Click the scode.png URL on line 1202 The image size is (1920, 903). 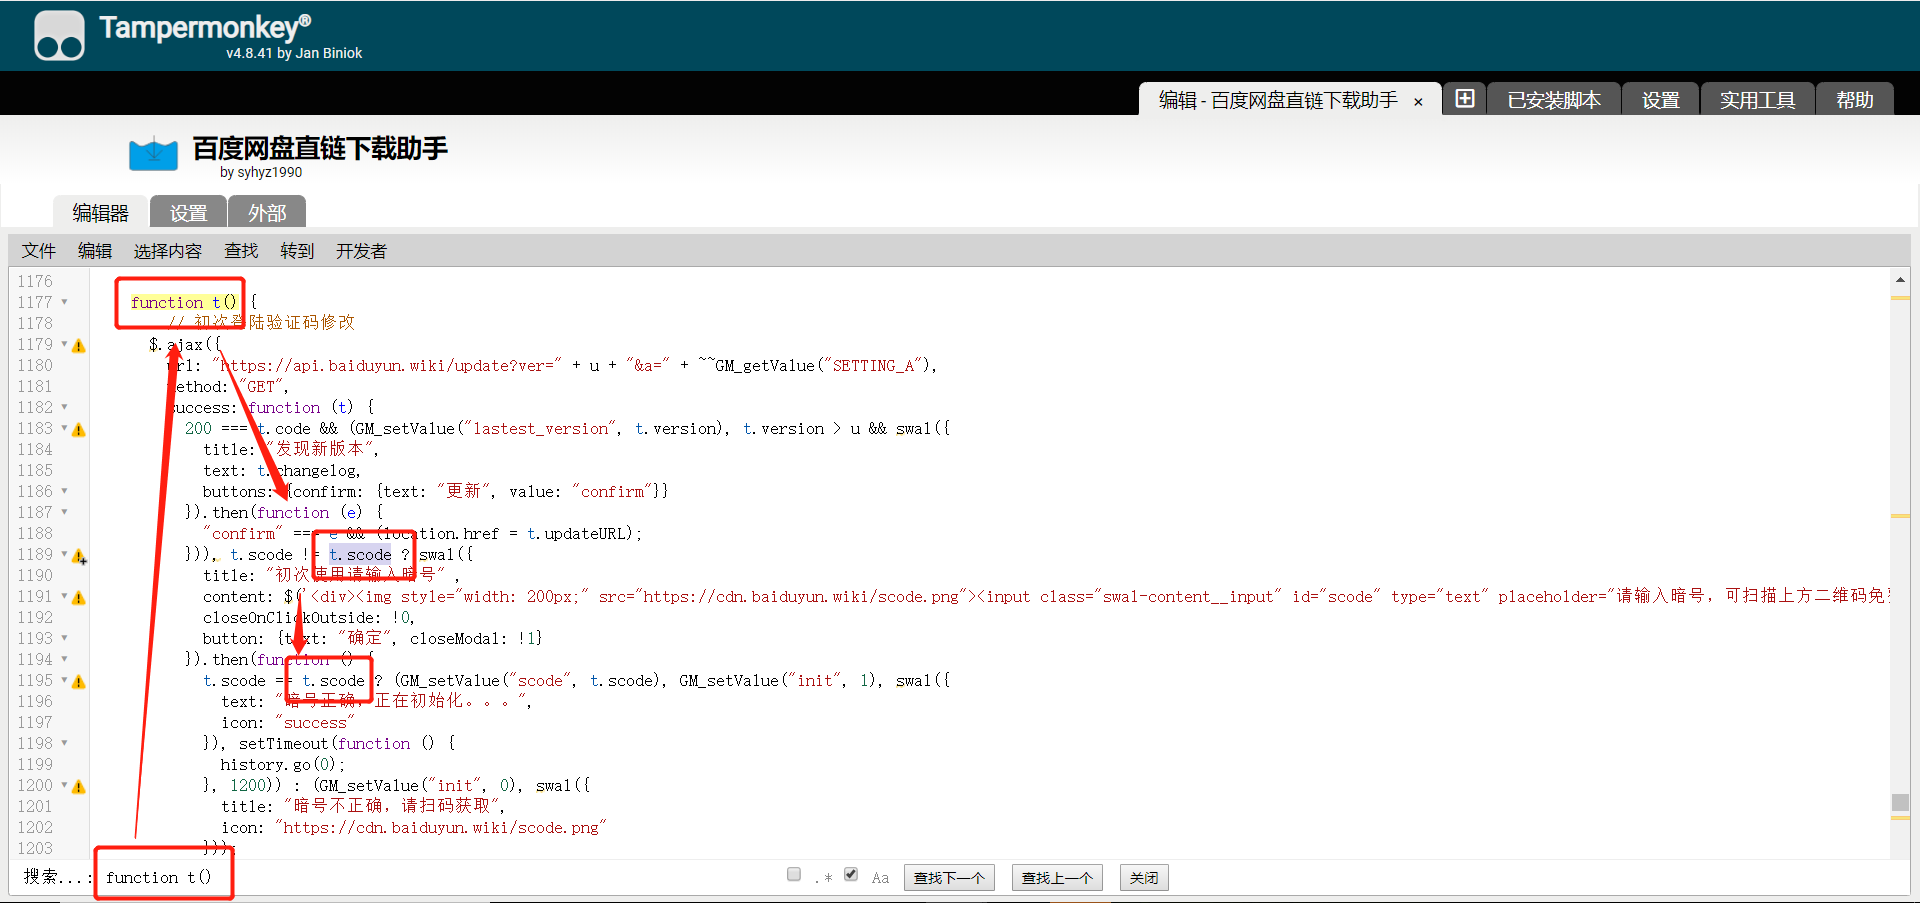tap(440, 827)
